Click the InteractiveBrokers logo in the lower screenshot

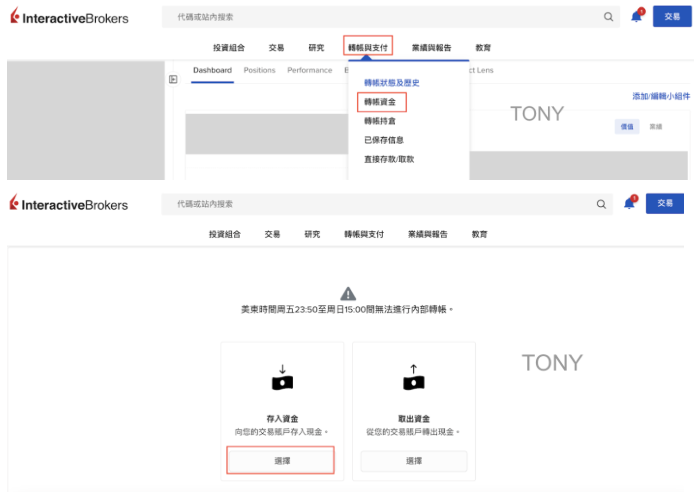pyautogui.click(x=69, y=204)
